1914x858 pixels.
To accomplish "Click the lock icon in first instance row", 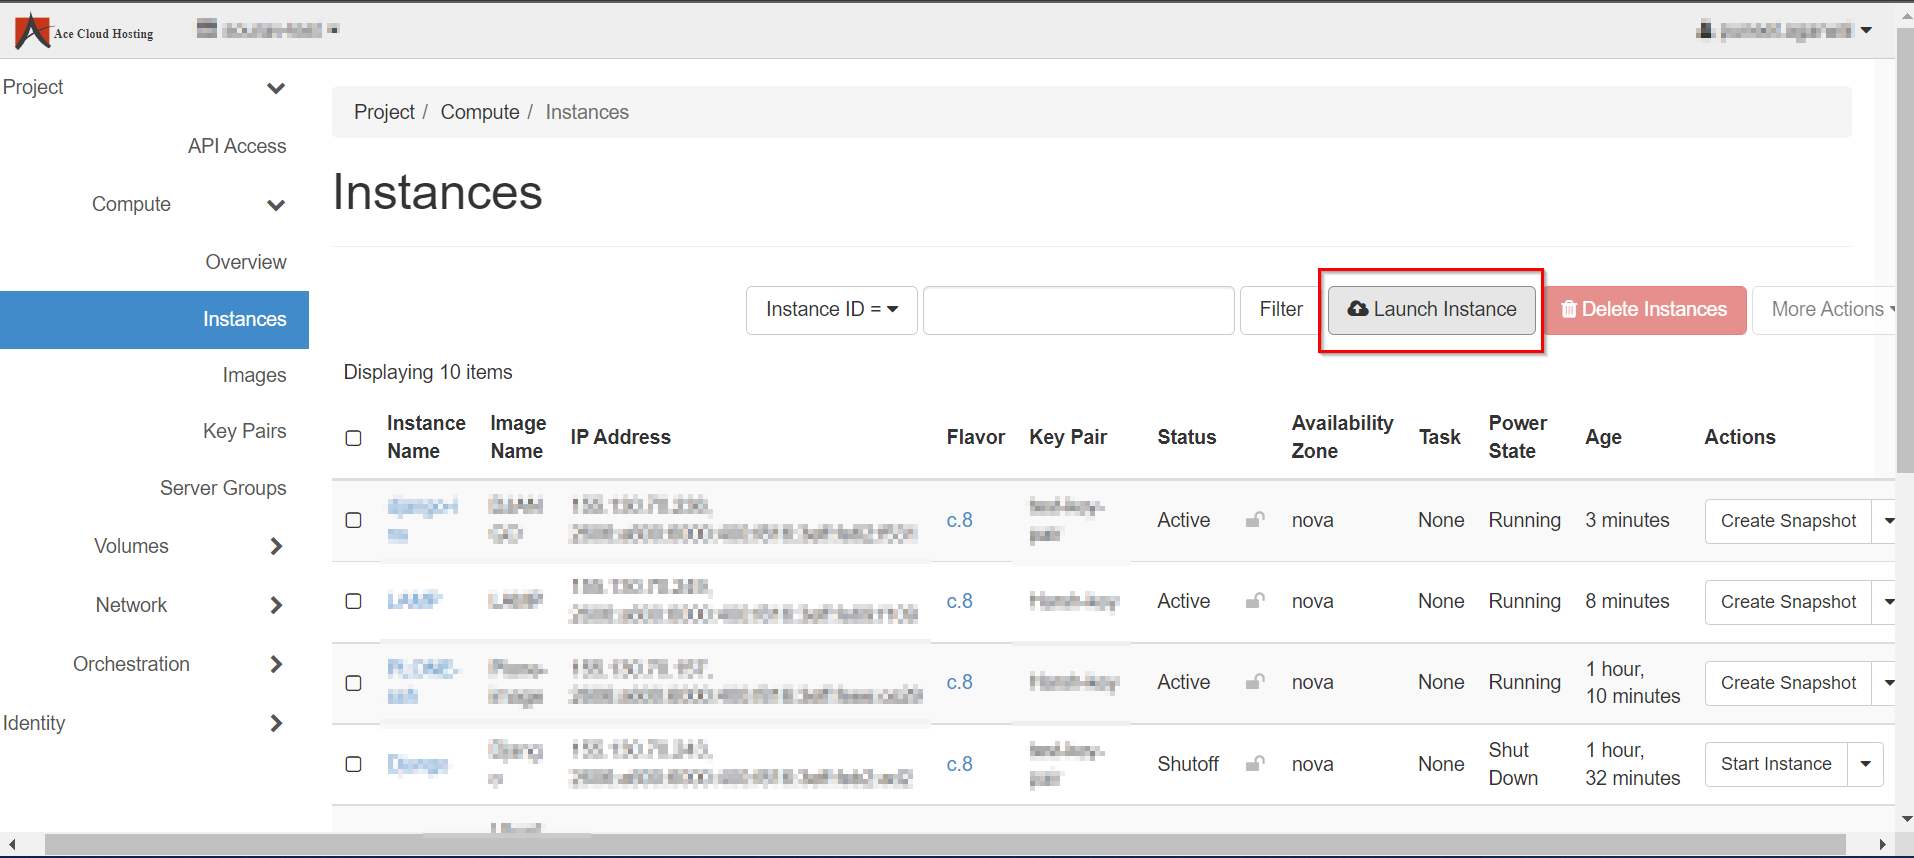I will point(1255,520).
